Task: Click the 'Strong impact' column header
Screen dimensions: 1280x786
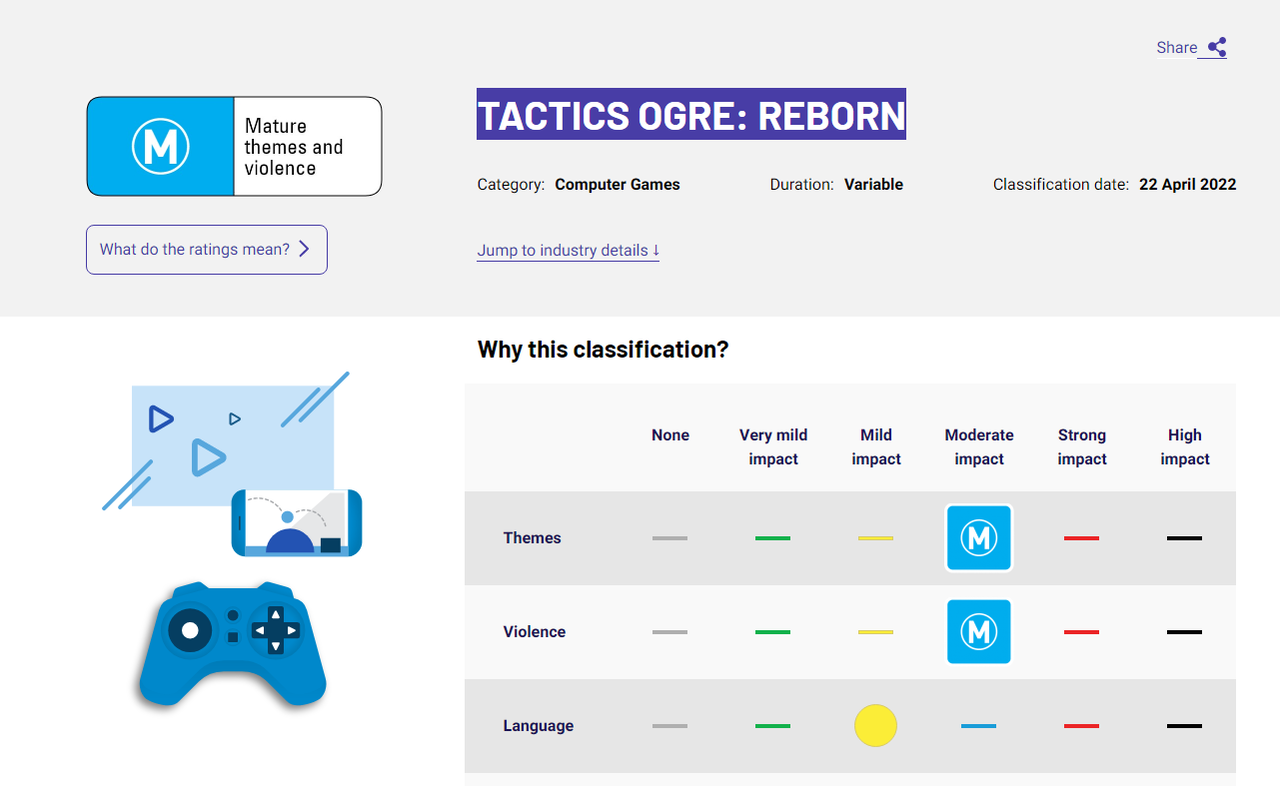Action: point(1082,447)
